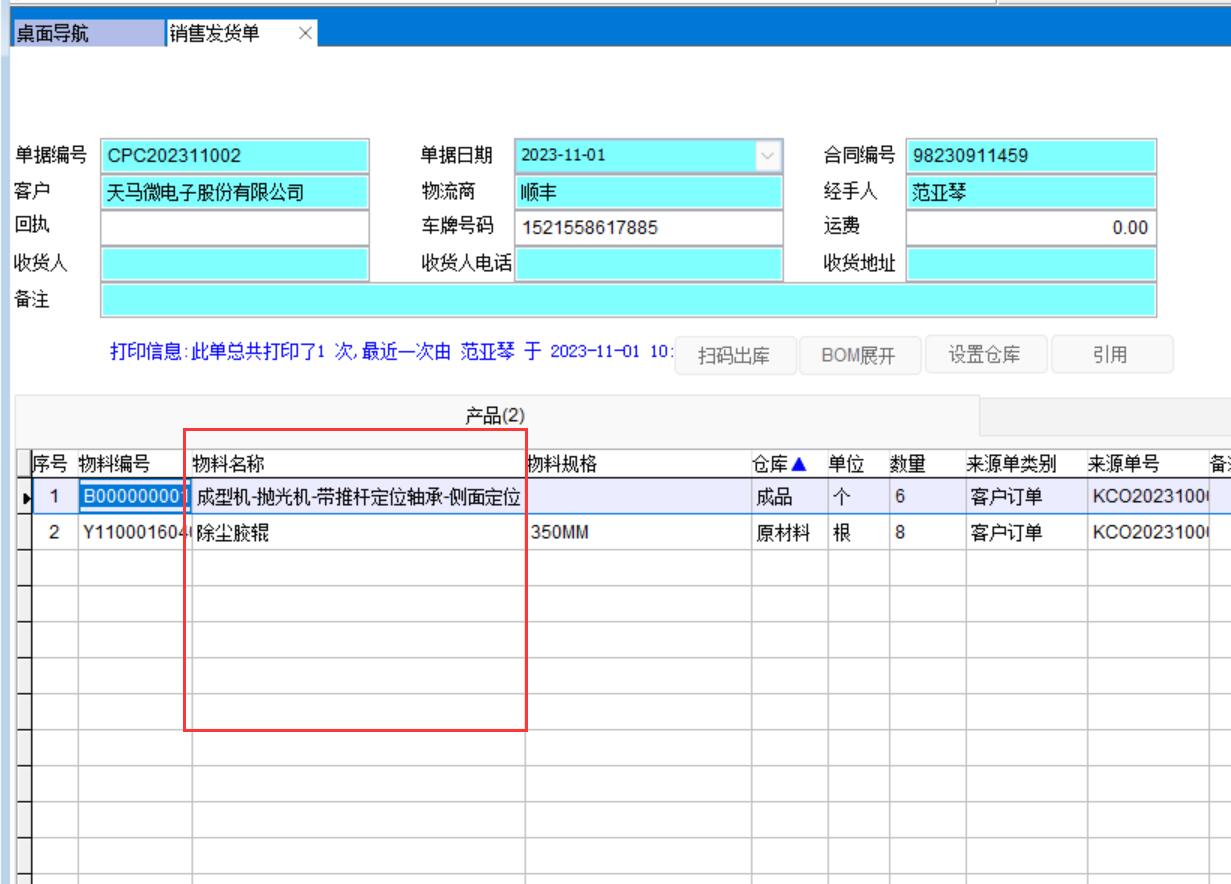1231x884 pixels.
Task: Click the 设置仓库 button
Action: click(x=984, y=356)
